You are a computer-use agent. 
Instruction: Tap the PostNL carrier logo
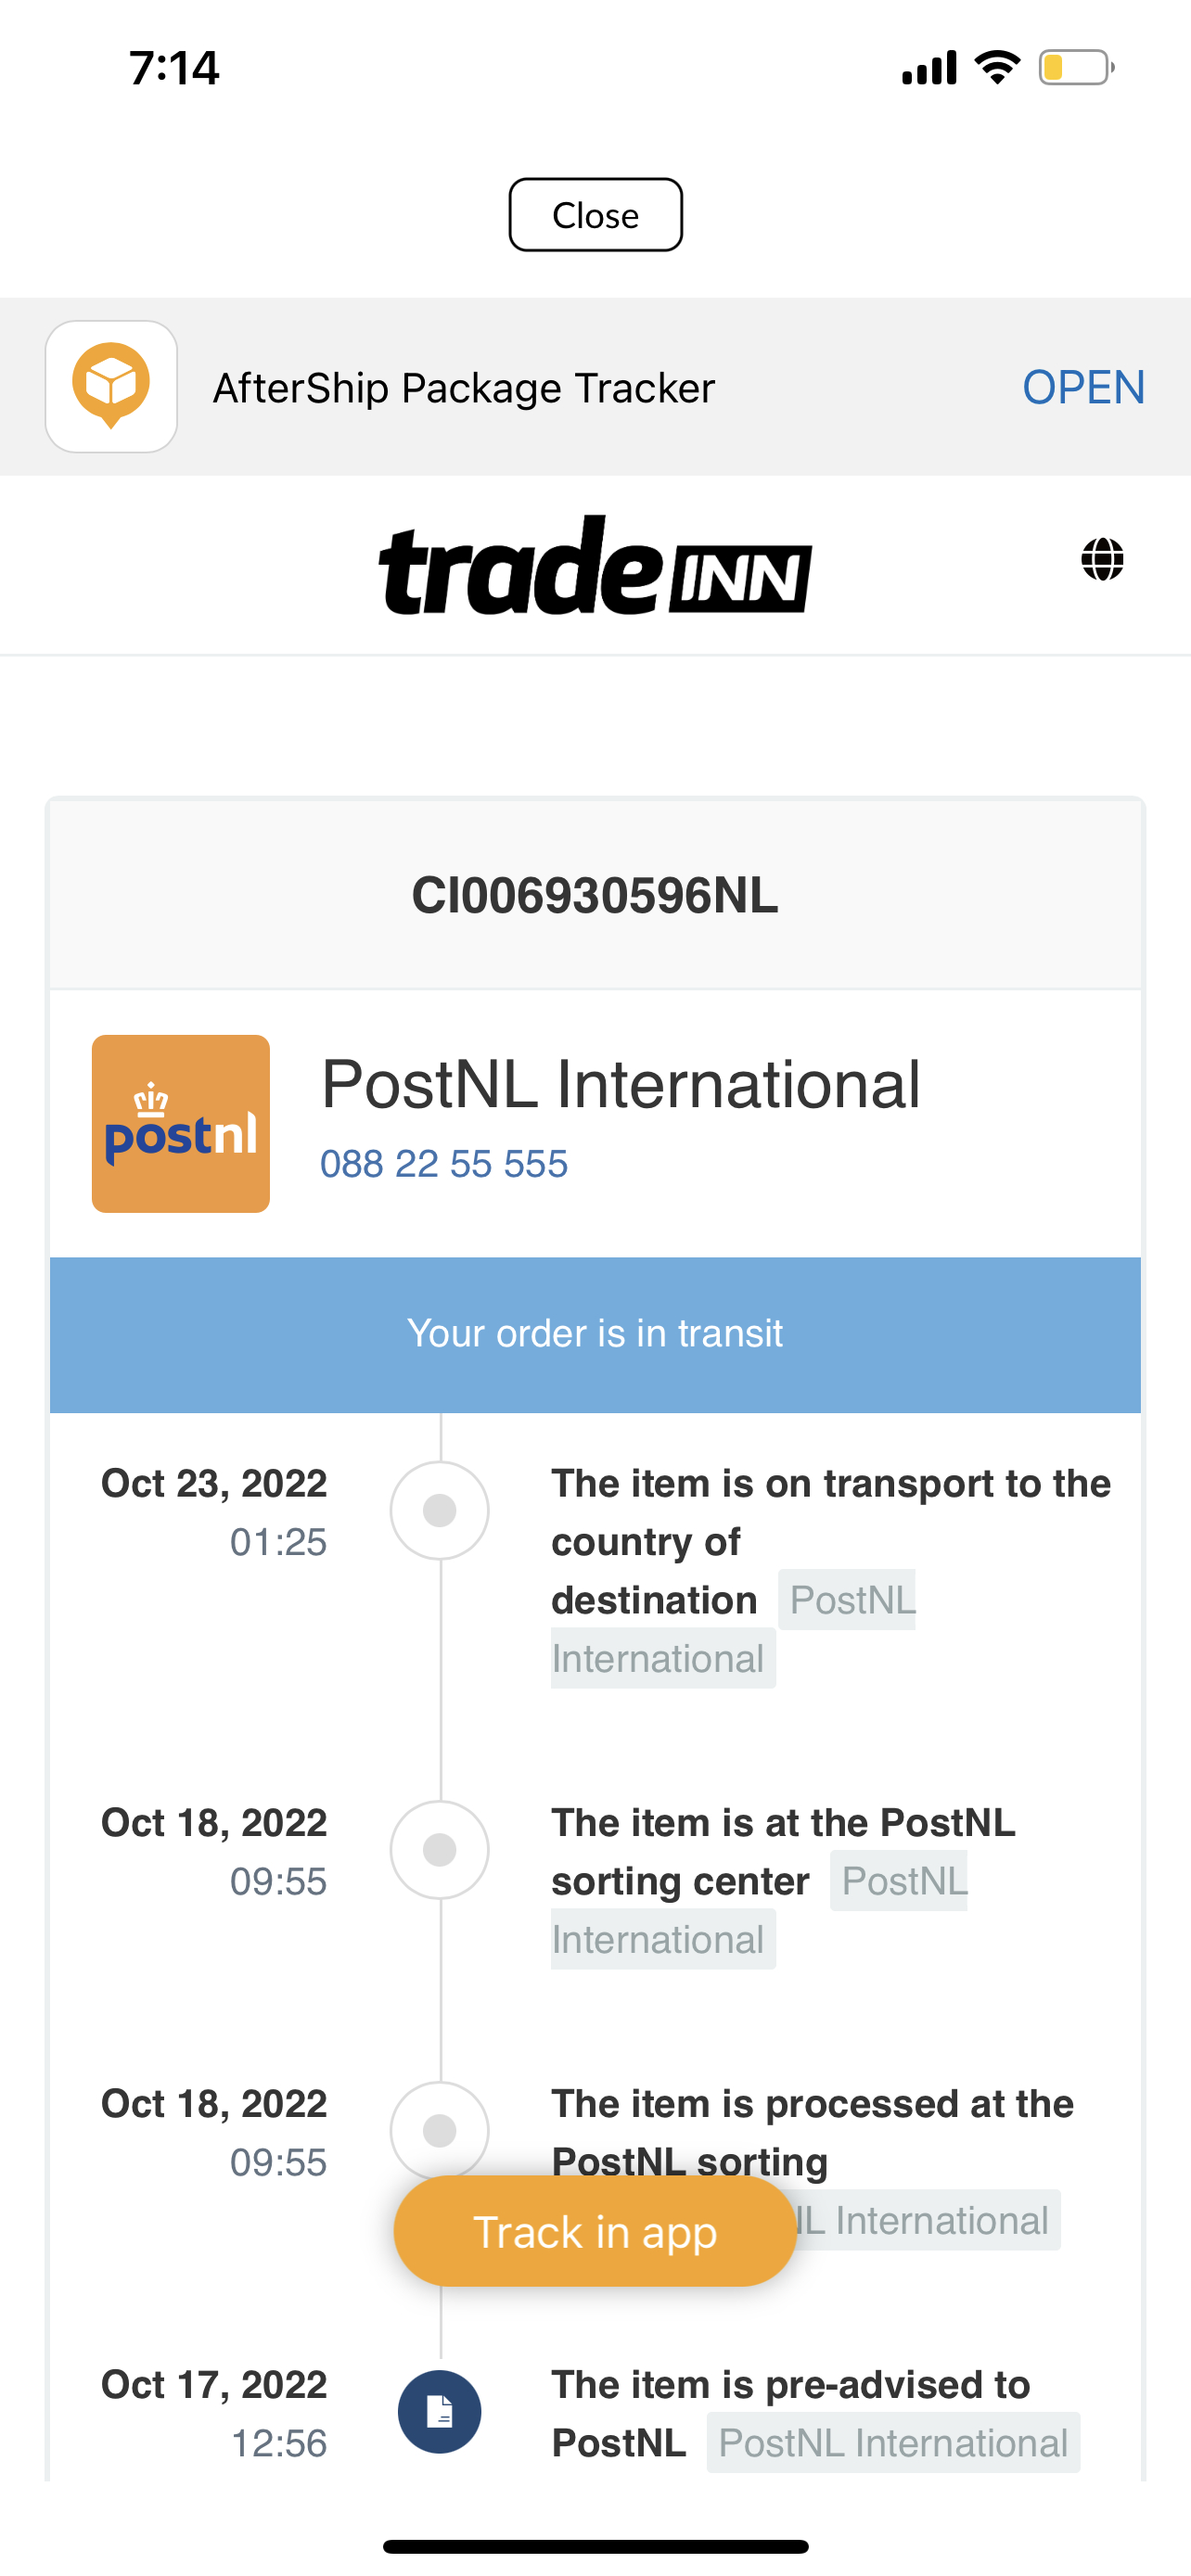(x=181, y=1123)
